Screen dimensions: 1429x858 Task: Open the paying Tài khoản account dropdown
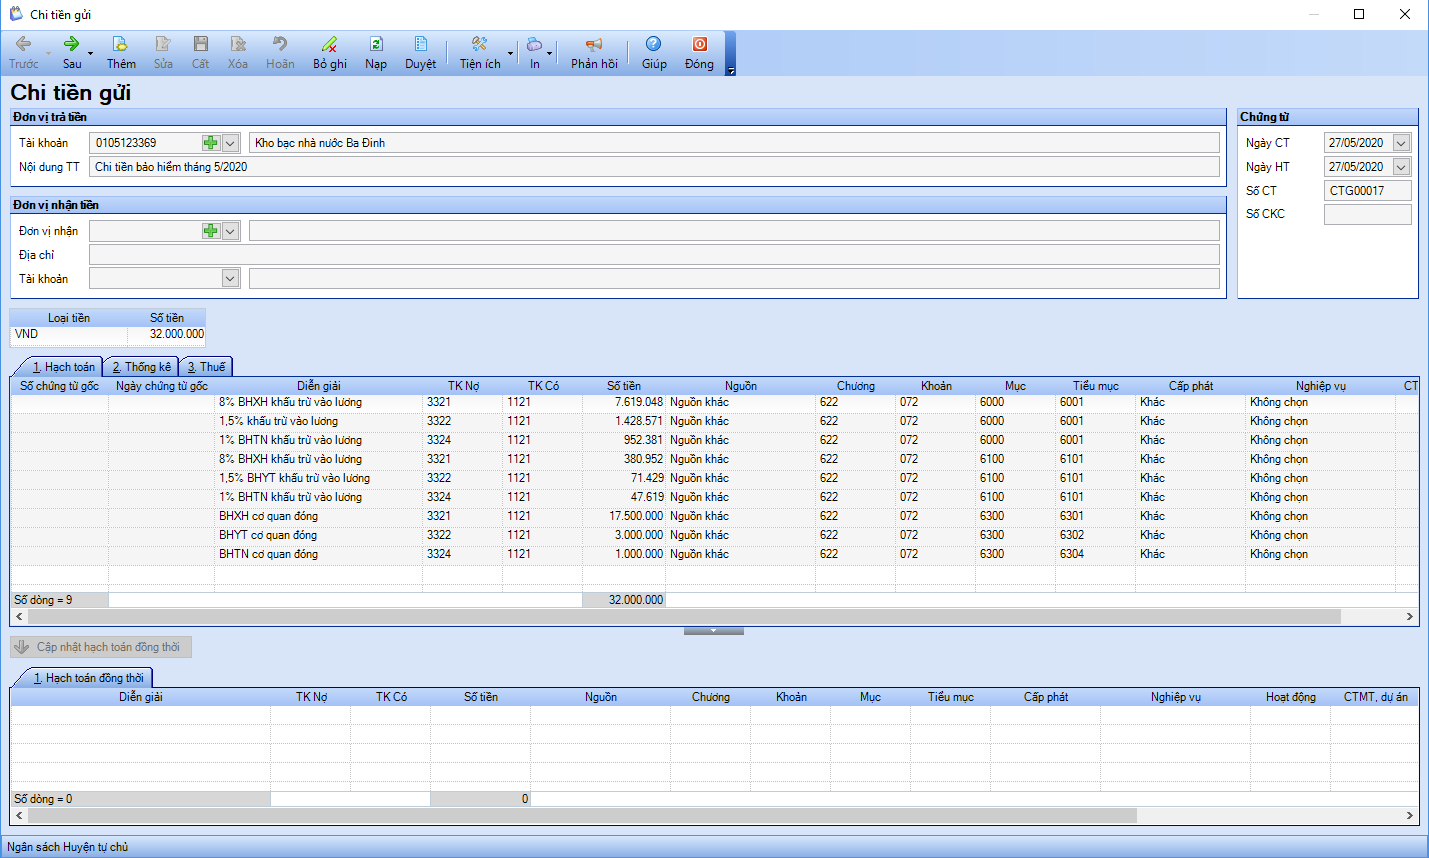230,143
